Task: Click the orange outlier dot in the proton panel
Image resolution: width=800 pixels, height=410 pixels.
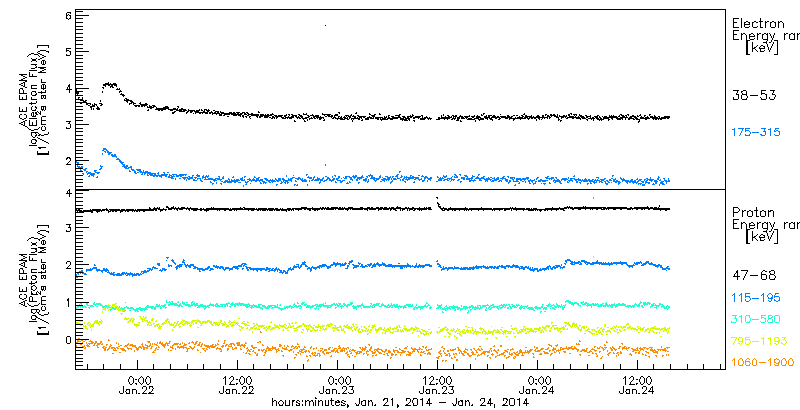Action: (x=593, y=197)
